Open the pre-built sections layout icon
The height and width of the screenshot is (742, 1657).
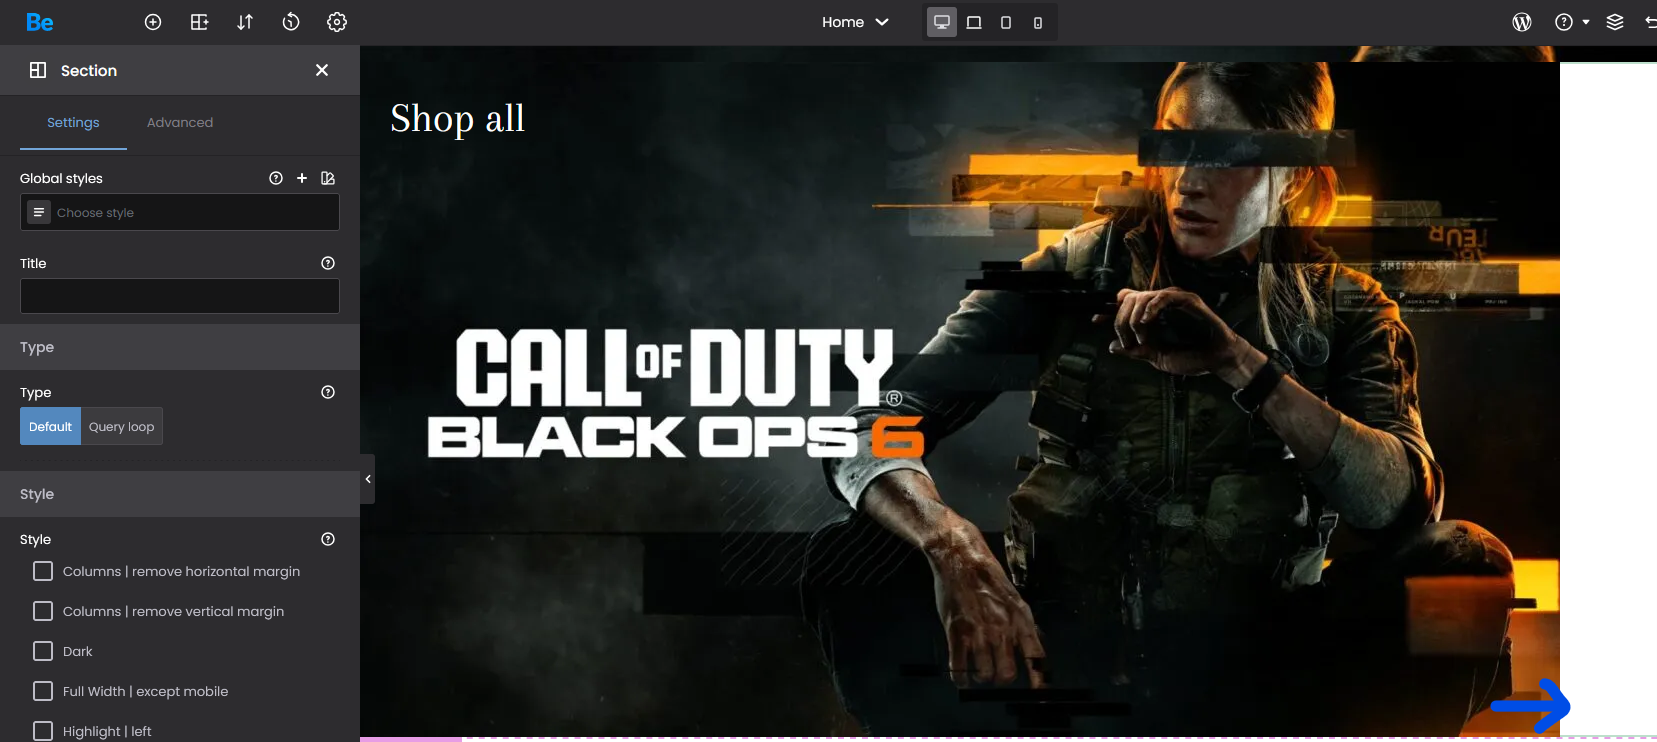(x=199, y=22)
